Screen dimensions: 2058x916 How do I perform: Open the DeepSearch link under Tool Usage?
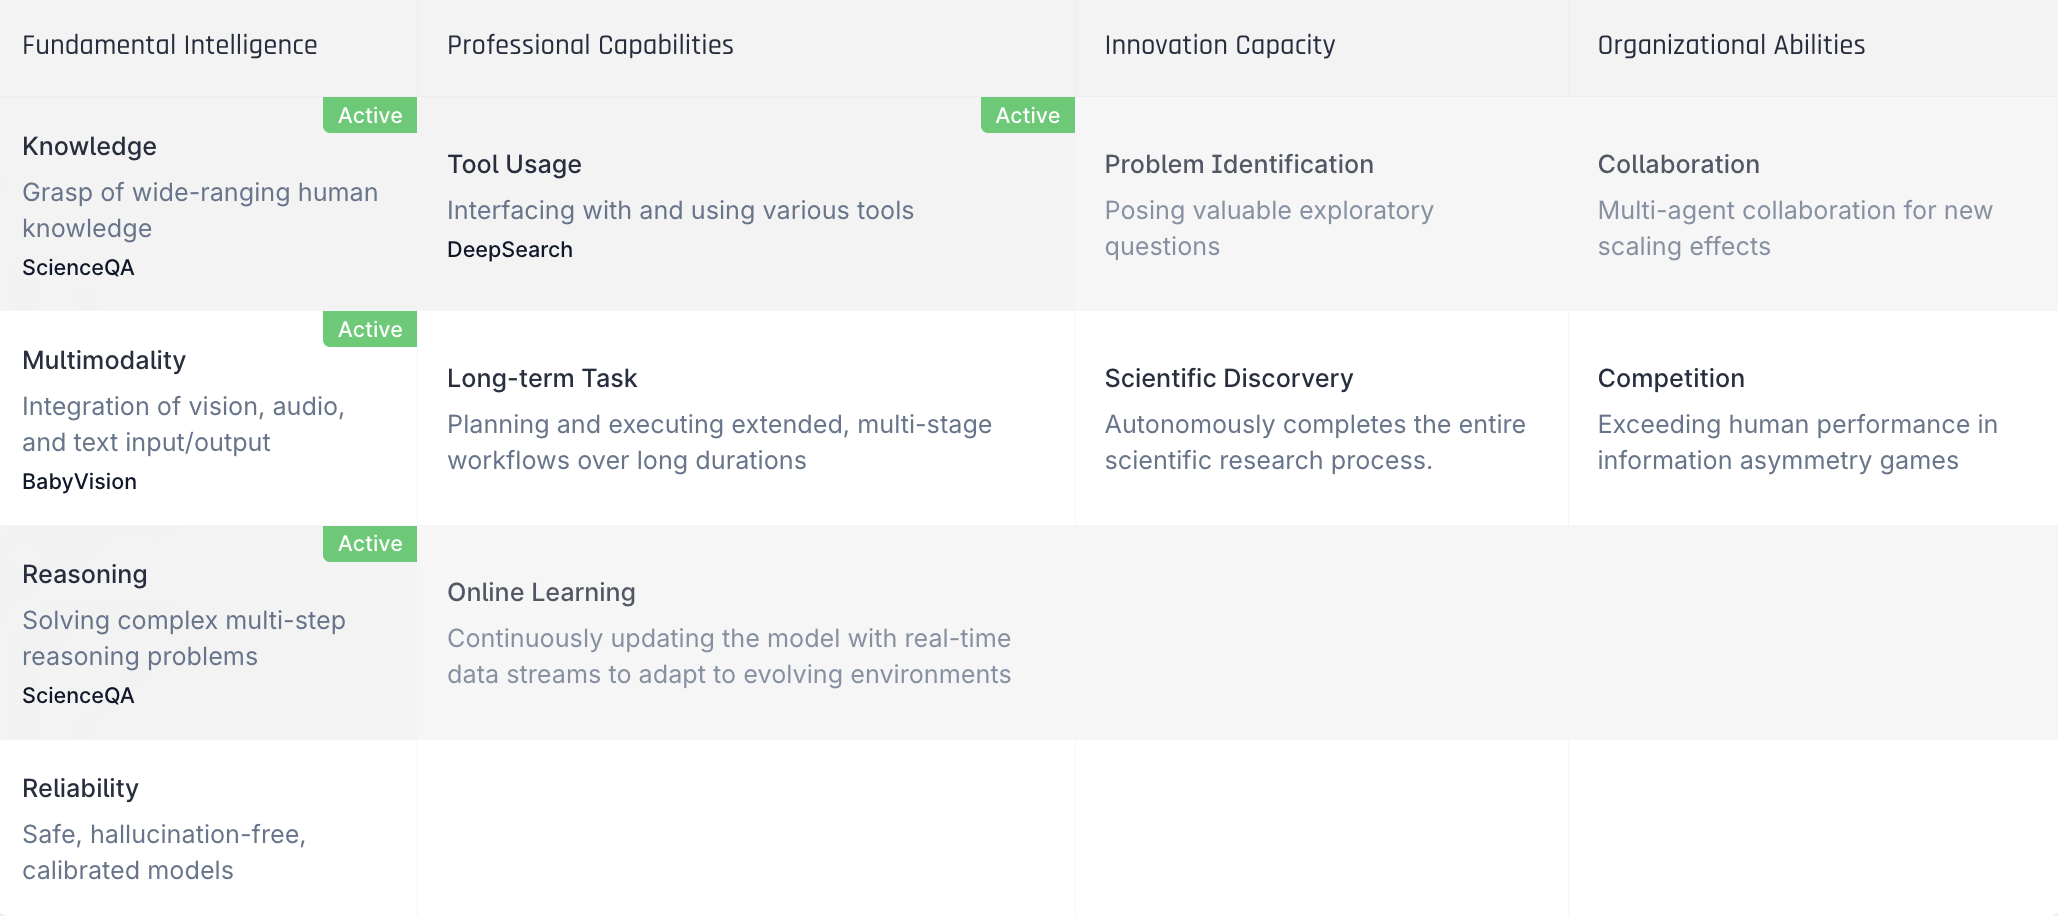tap(510, 249)
